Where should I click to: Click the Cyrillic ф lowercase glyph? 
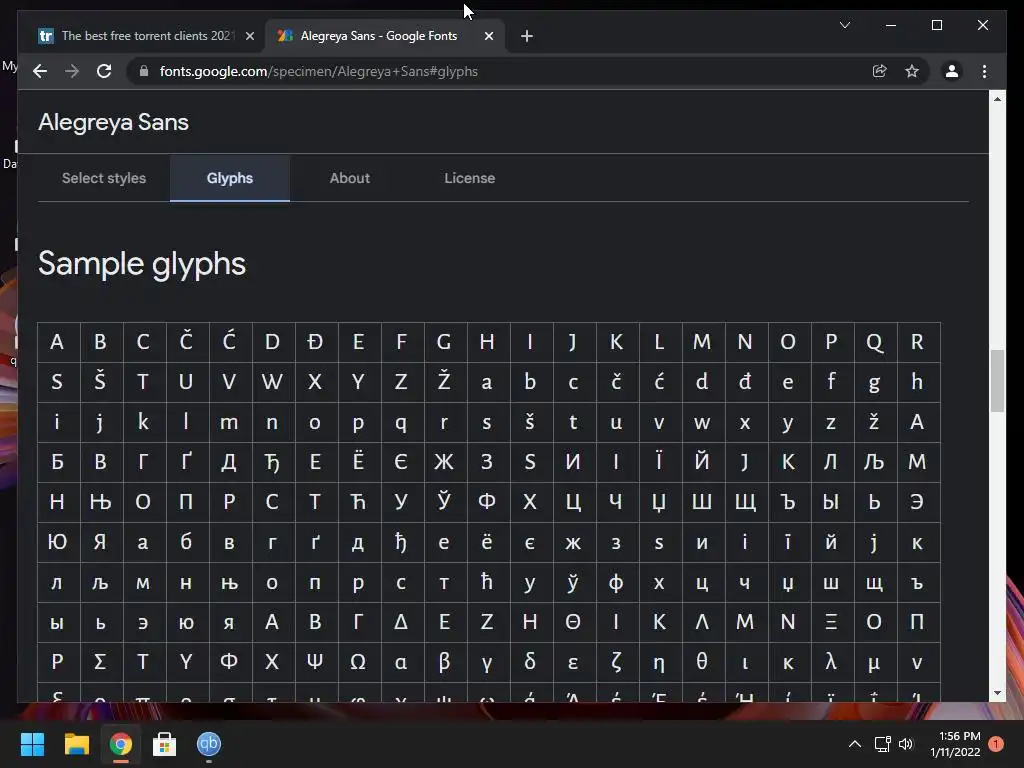(616, 582)
